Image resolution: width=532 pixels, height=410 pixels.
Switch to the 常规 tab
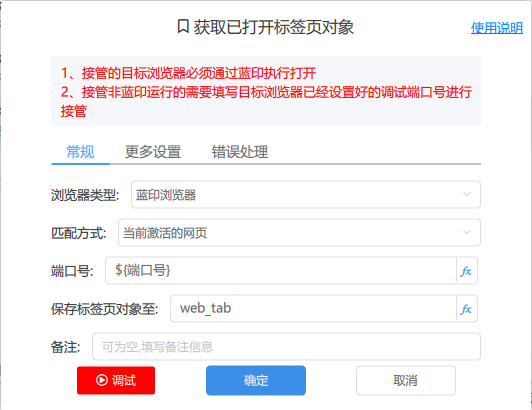[80, 152]
